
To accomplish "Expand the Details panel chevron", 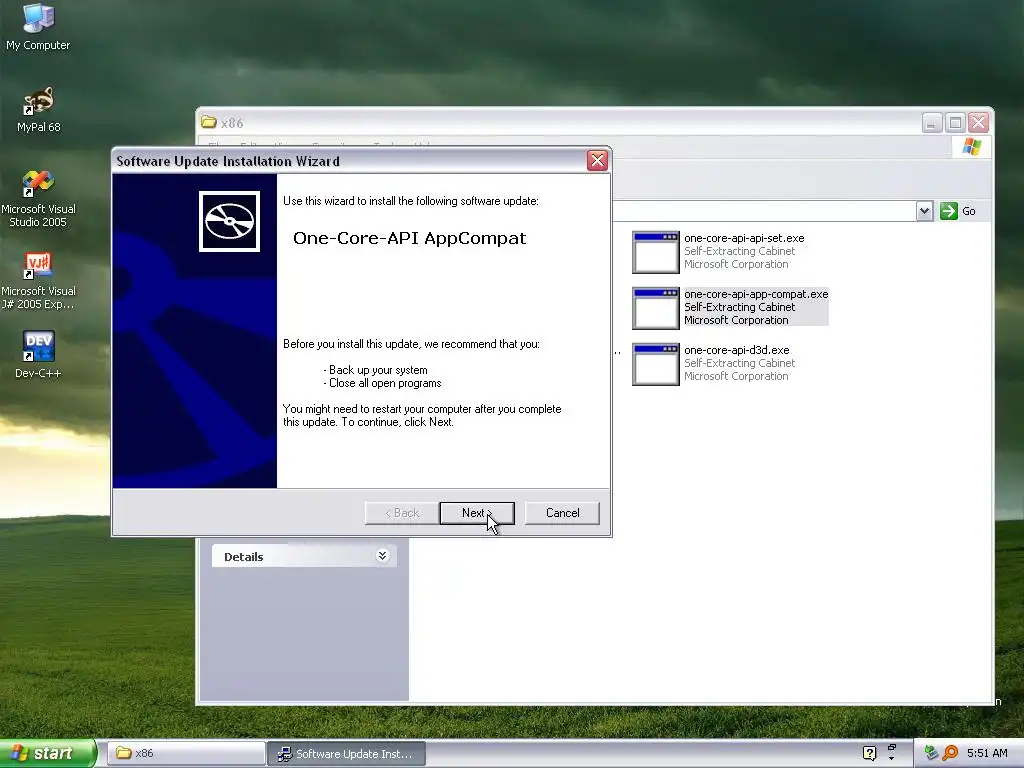I will point(382,556).
